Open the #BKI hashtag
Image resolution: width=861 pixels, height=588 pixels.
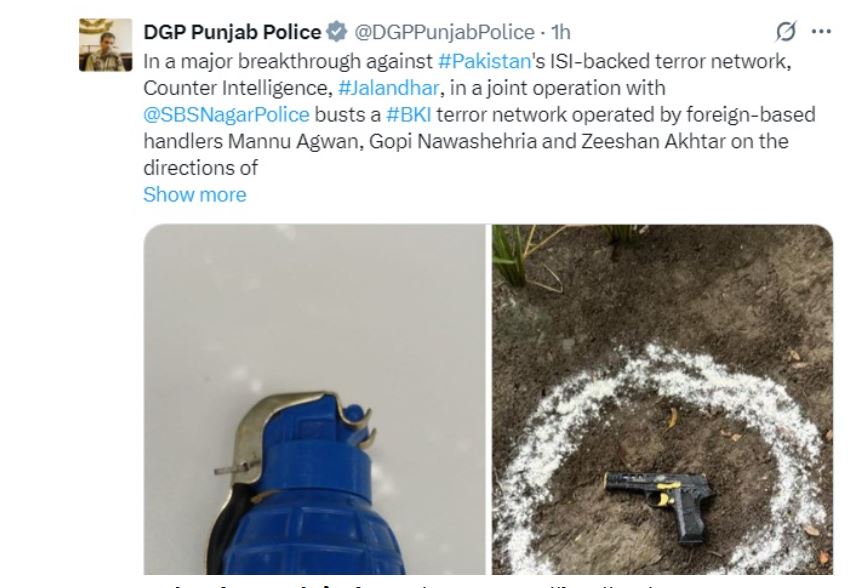[409, 115]
